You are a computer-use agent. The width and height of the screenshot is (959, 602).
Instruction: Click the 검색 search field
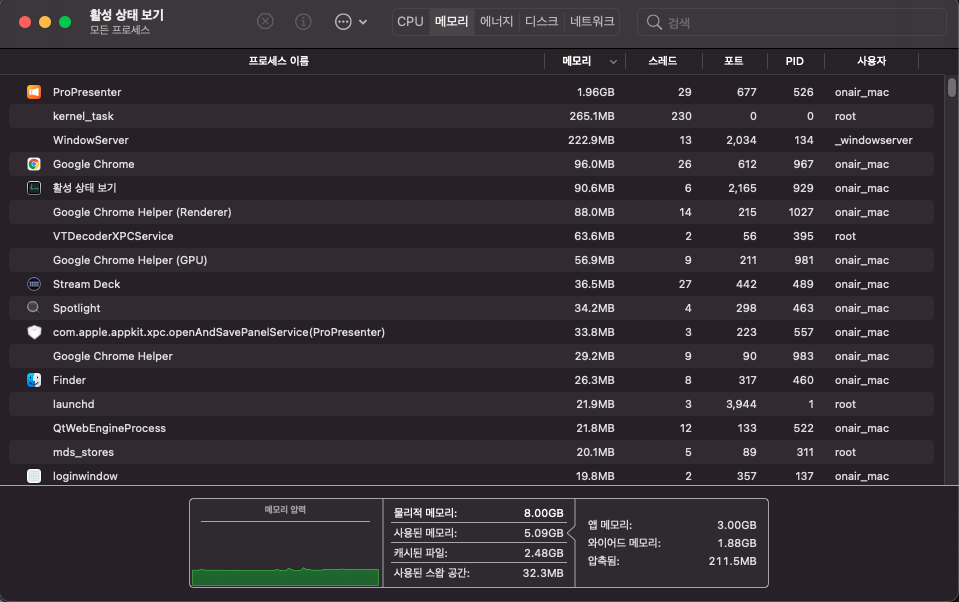(x=792, y=23)
